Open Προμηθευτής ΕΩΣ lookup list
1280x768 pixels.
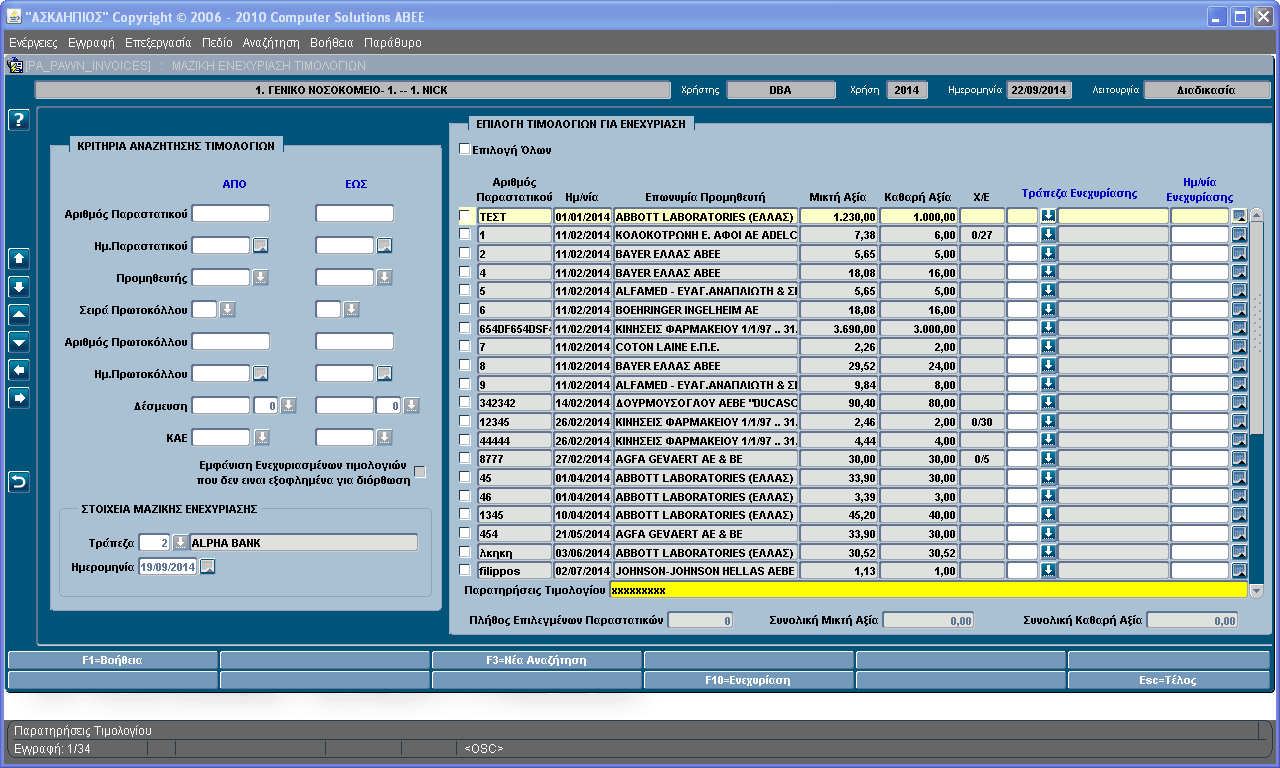click(384, 278)
